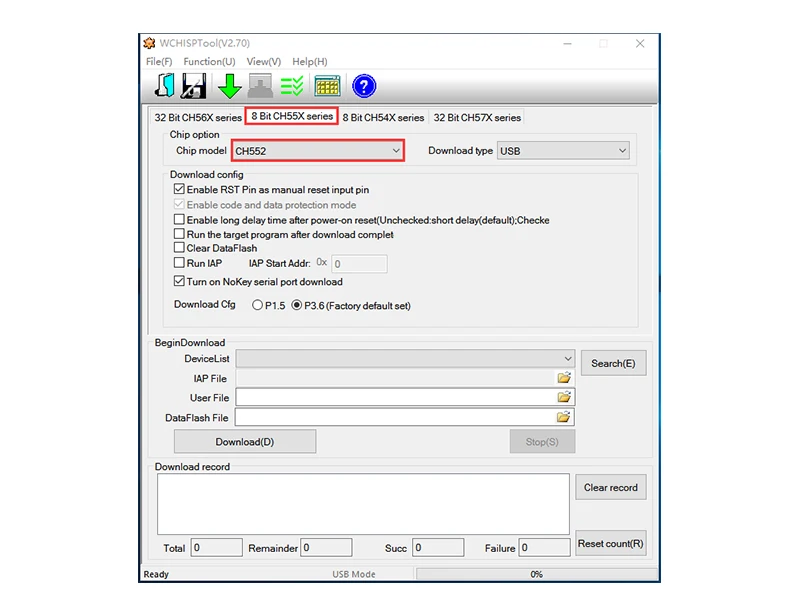Image resolution: width=800 pixels, height=614 pixels.
Task: Click the USB Mode status bar text
Action: [354, 574]
